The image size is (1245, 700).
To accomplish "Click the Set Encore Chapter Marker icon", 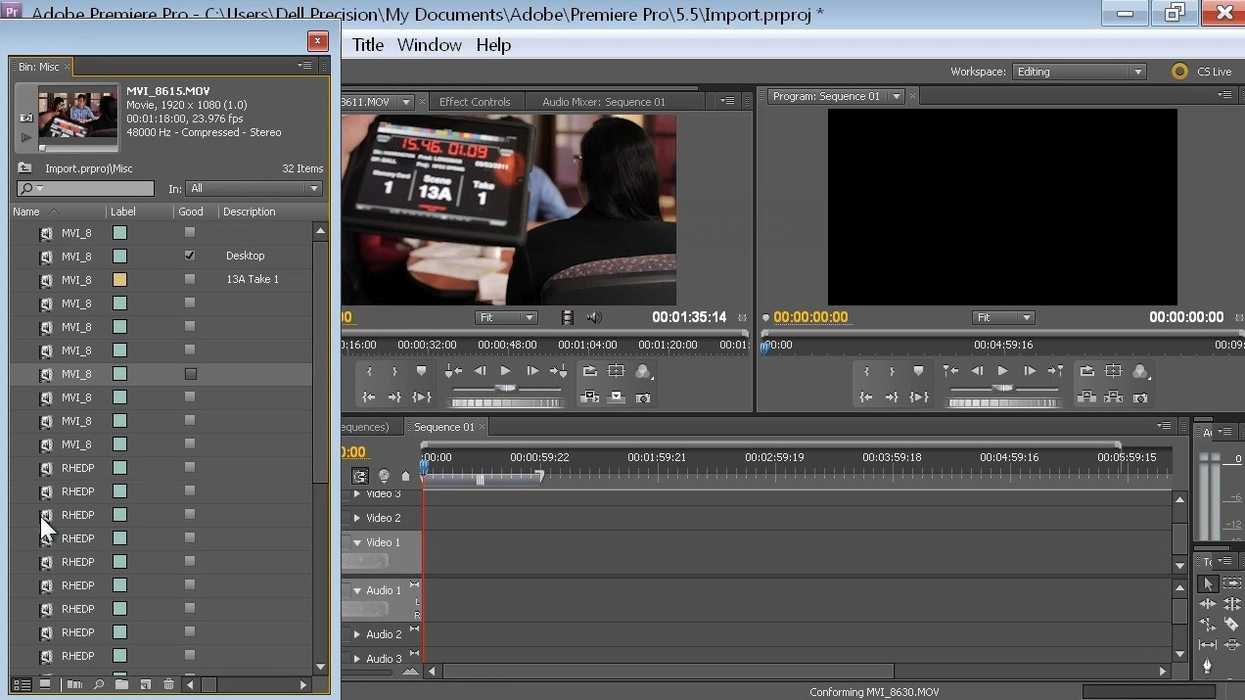I will click(383, 476).
